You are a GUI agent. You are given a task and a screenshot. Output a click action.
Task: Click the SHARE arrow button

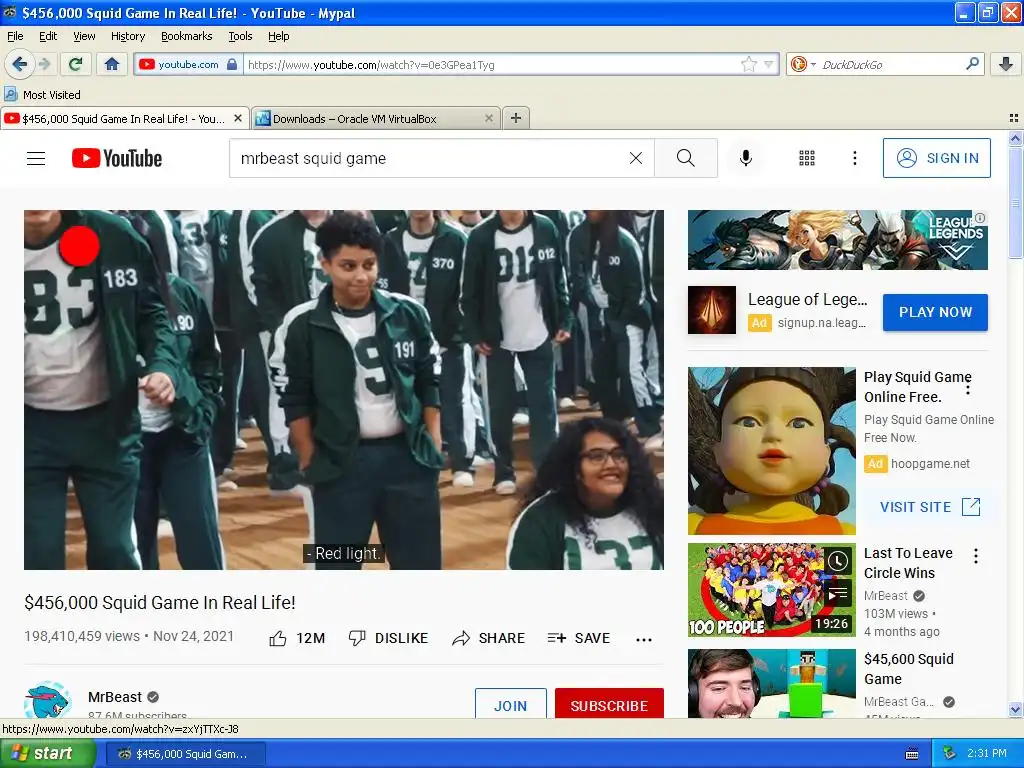tap(488, 638)
